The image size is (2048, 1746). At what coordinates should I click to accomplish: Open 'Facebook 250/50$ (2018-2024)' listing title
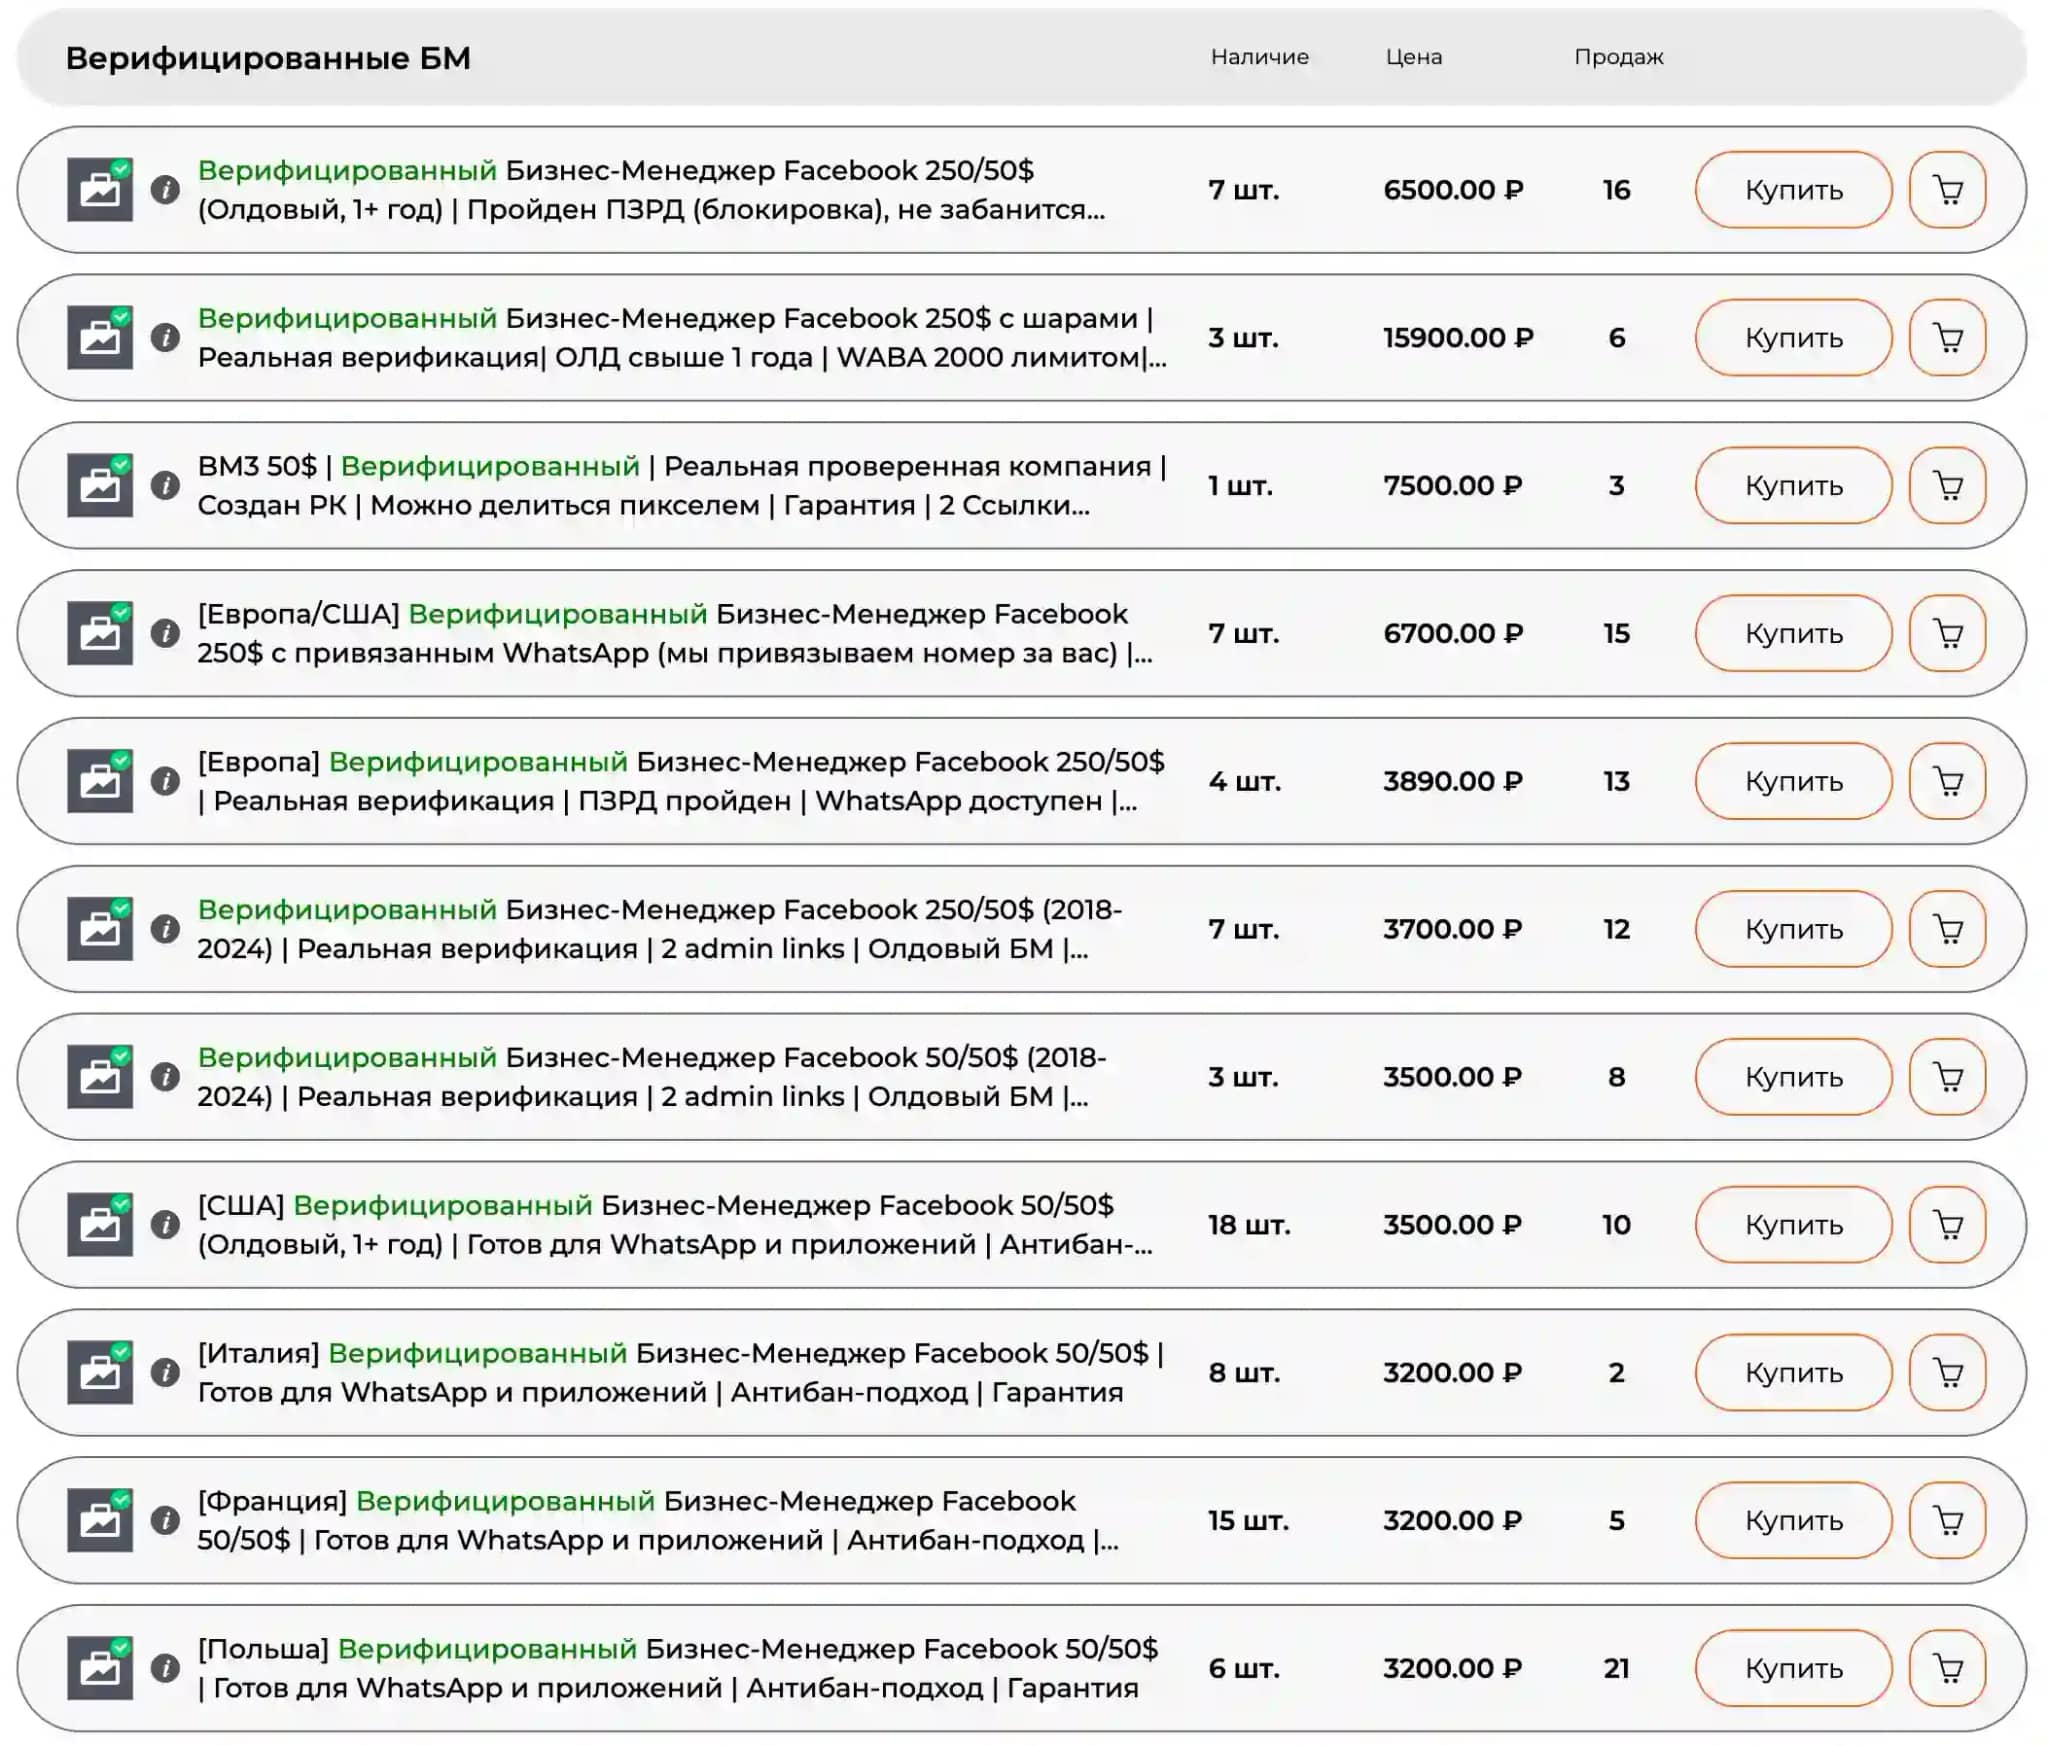(660, 929)
